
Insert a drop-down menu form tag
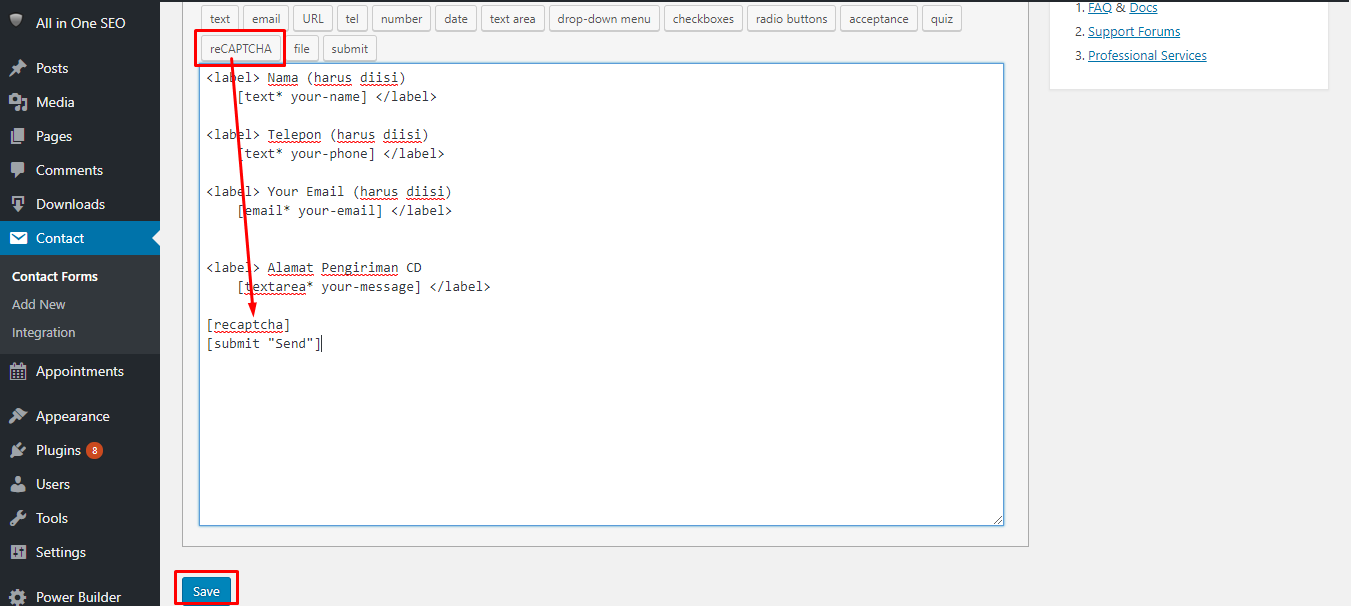coord(604,19)
